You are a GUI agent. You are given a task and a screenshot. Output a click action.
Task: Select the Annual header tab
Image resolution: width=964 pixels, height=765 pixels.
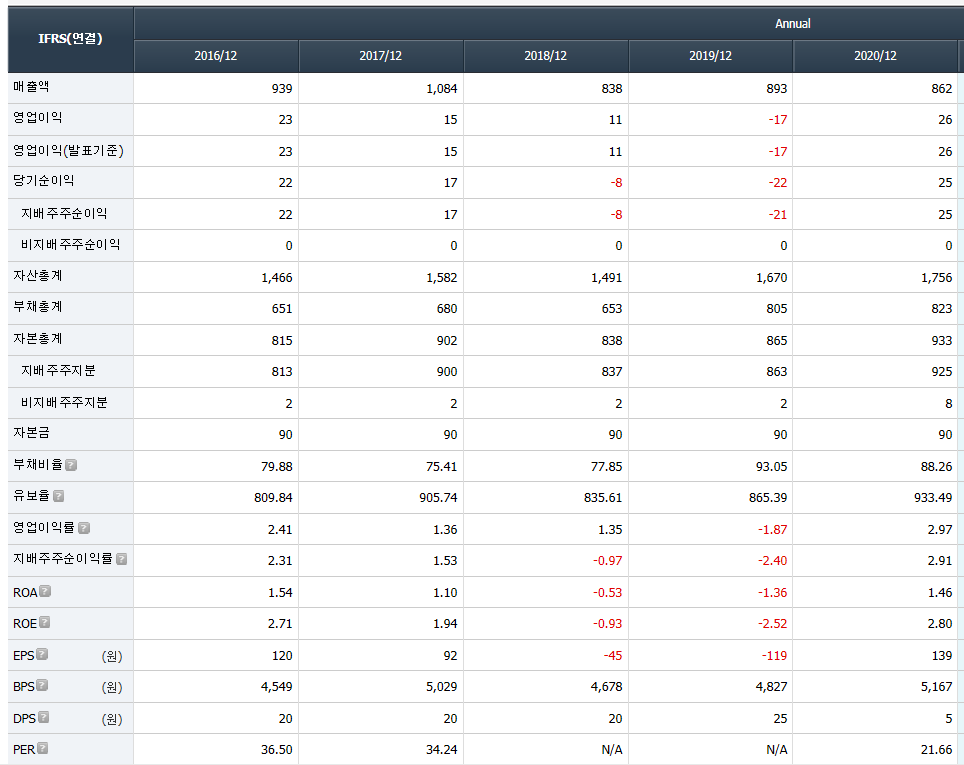[792, 24]
